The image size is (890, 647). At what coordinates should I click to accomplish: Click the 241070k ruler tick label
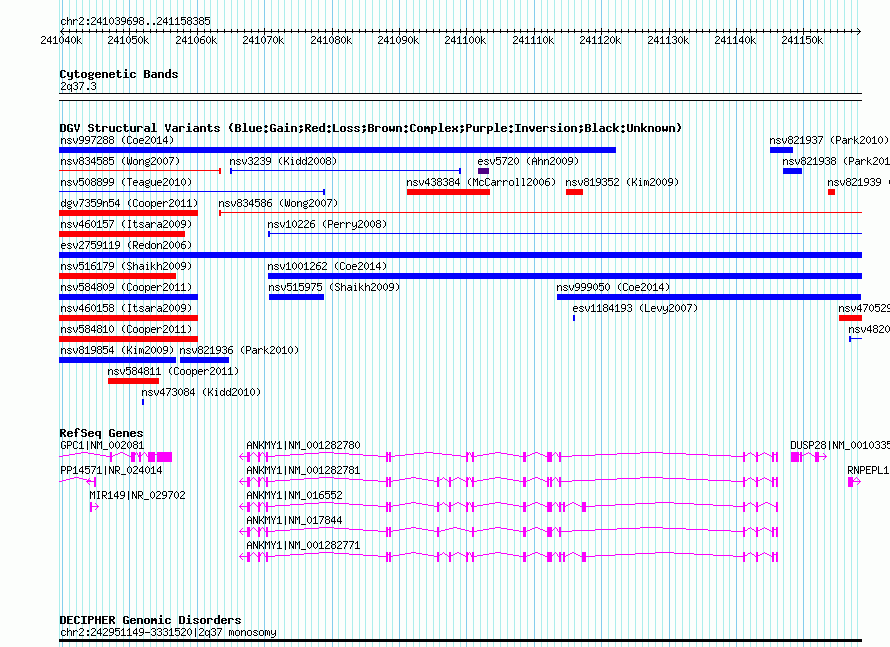click(x=263, y=40)
